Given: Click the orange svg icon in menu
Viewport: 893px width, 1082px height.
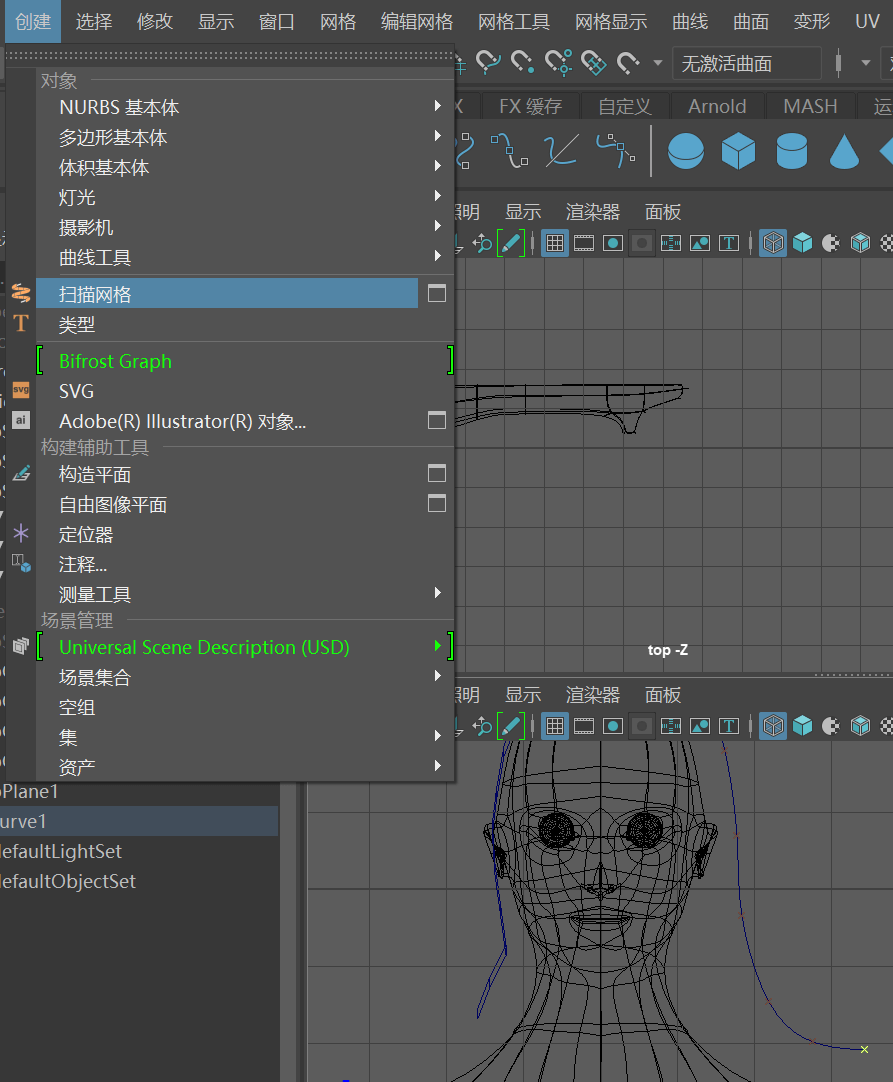Looking at the screenshot, I should 21,390.
